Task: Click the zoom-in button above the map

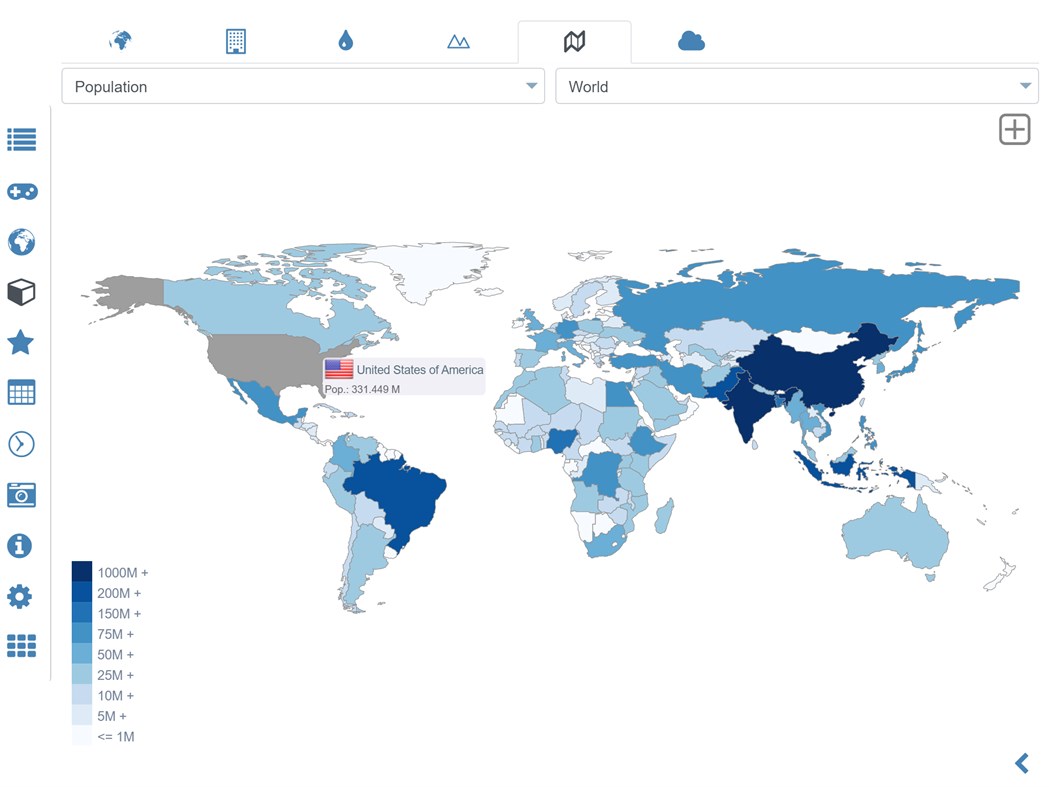Action: click(1014, 128)
